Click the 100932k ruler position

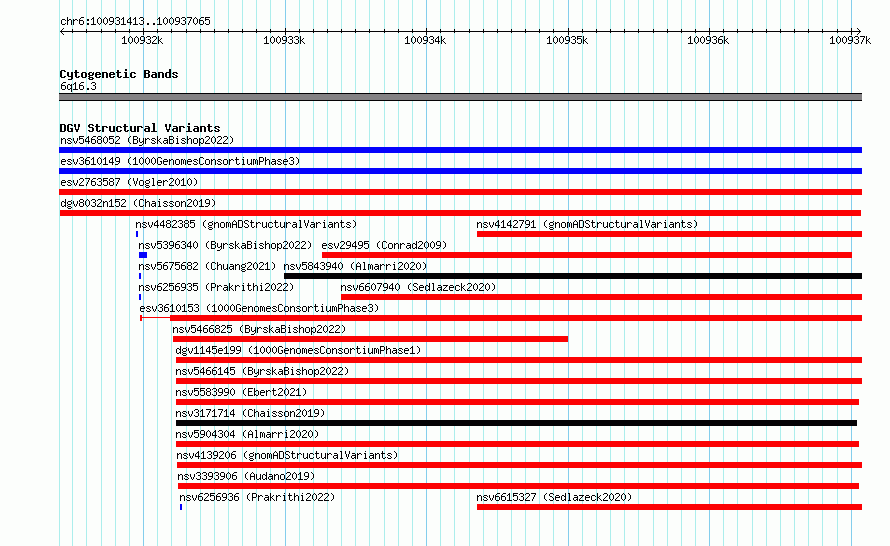(142, 40)
